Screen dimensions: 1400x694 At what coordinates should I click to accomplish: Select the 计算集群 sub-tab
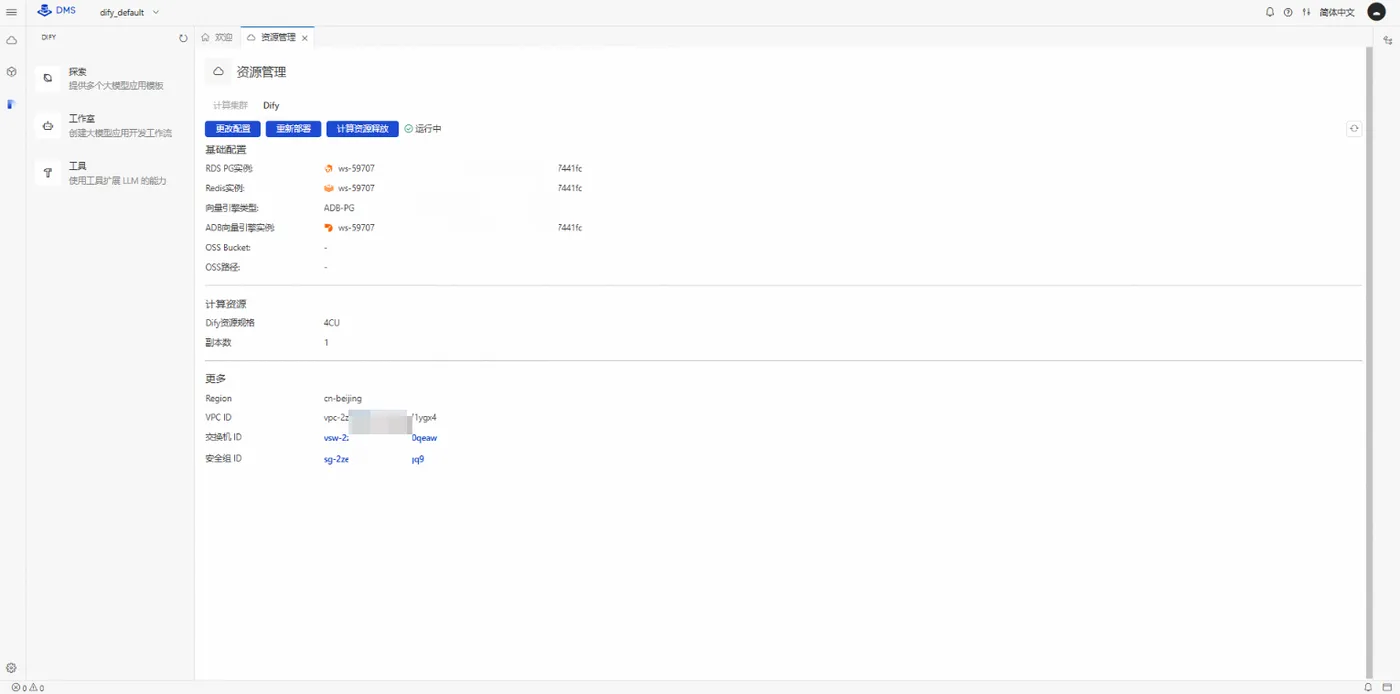click(230, 105)
